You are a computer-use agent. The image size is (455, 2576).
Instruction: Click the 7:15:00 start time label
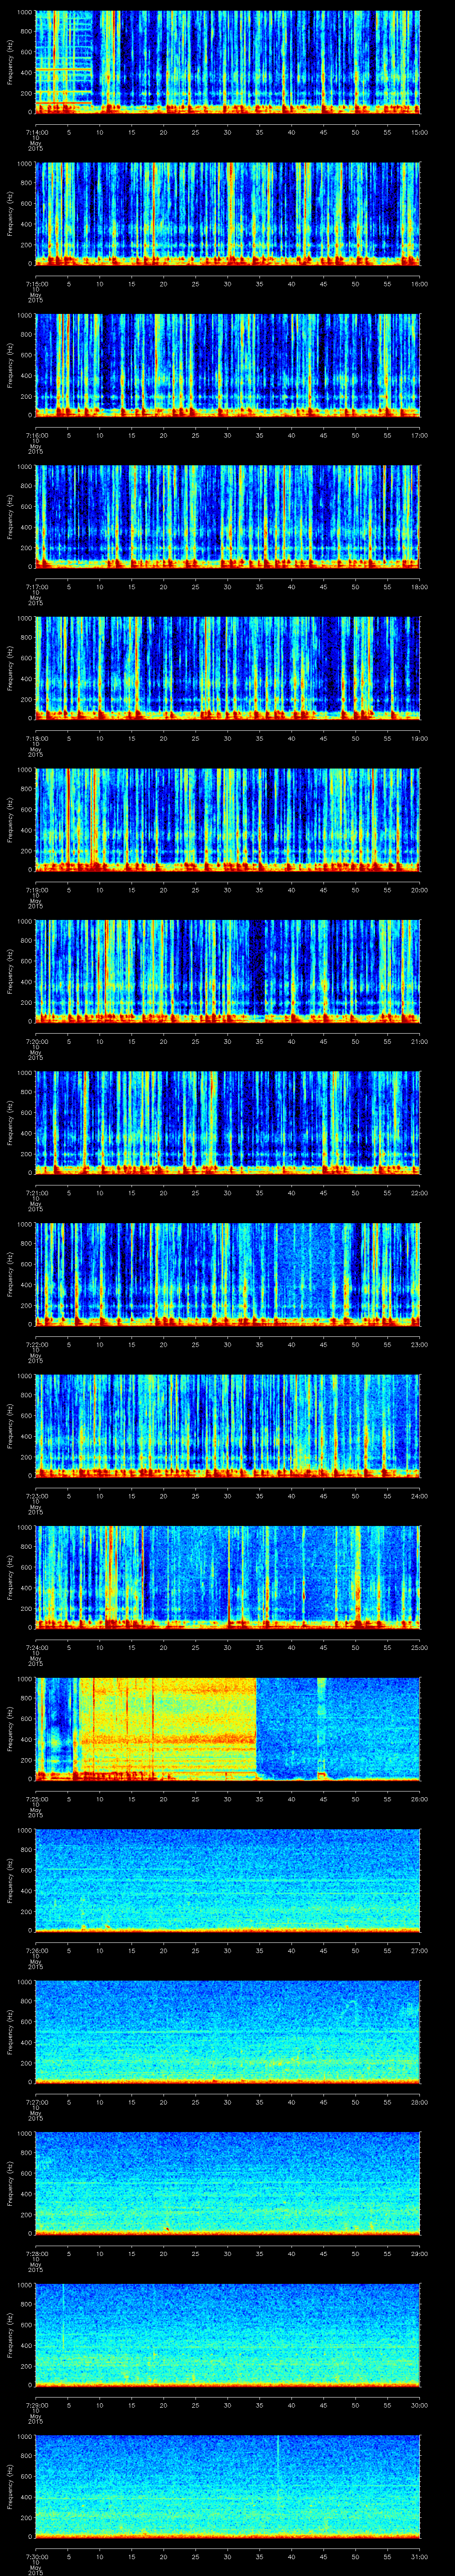36,284
